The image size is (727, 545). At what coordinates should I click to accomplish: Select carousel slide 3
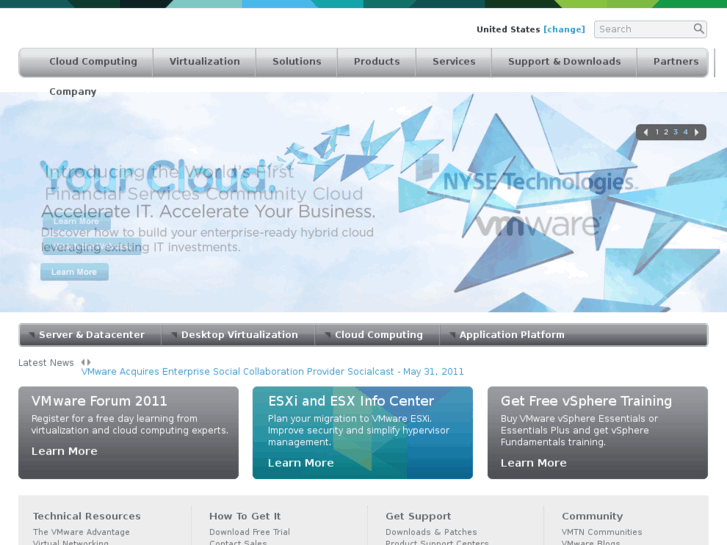(x=676, y=132)
